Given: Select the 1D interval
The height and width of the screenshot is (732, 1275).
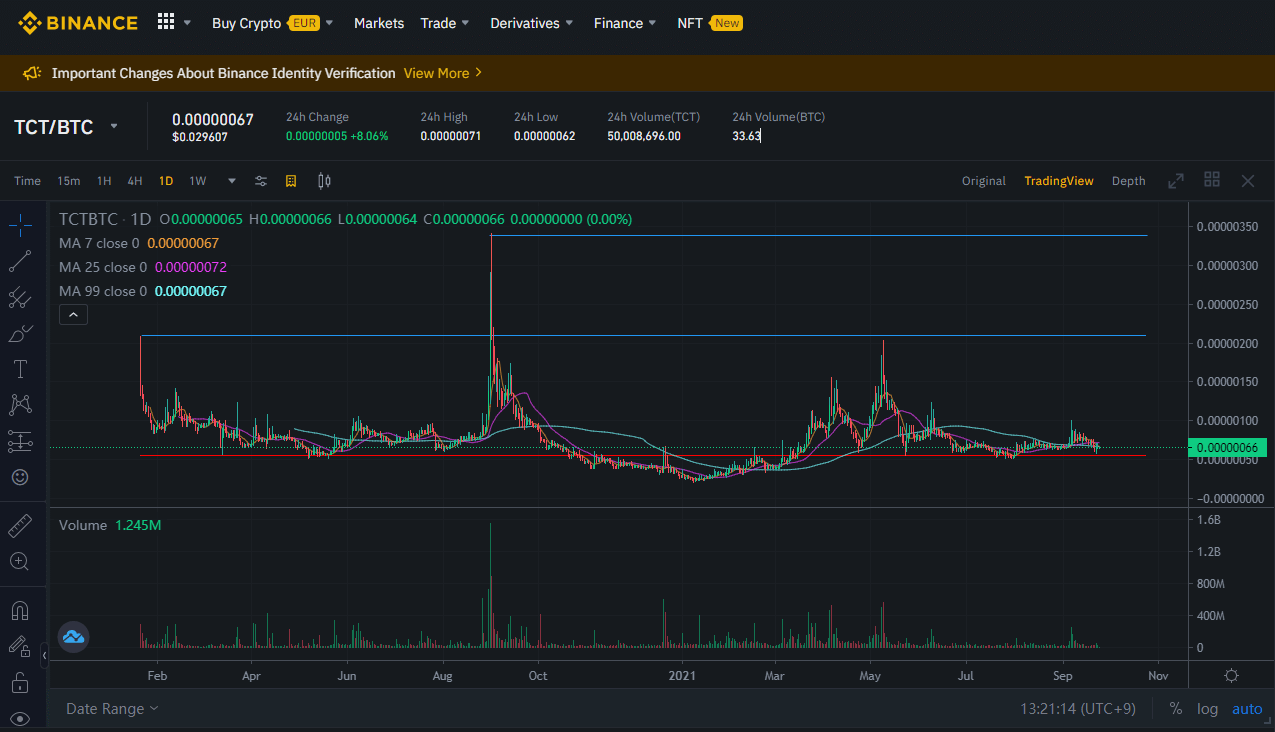Looking at the screenshot, I should tap(166, 181).
